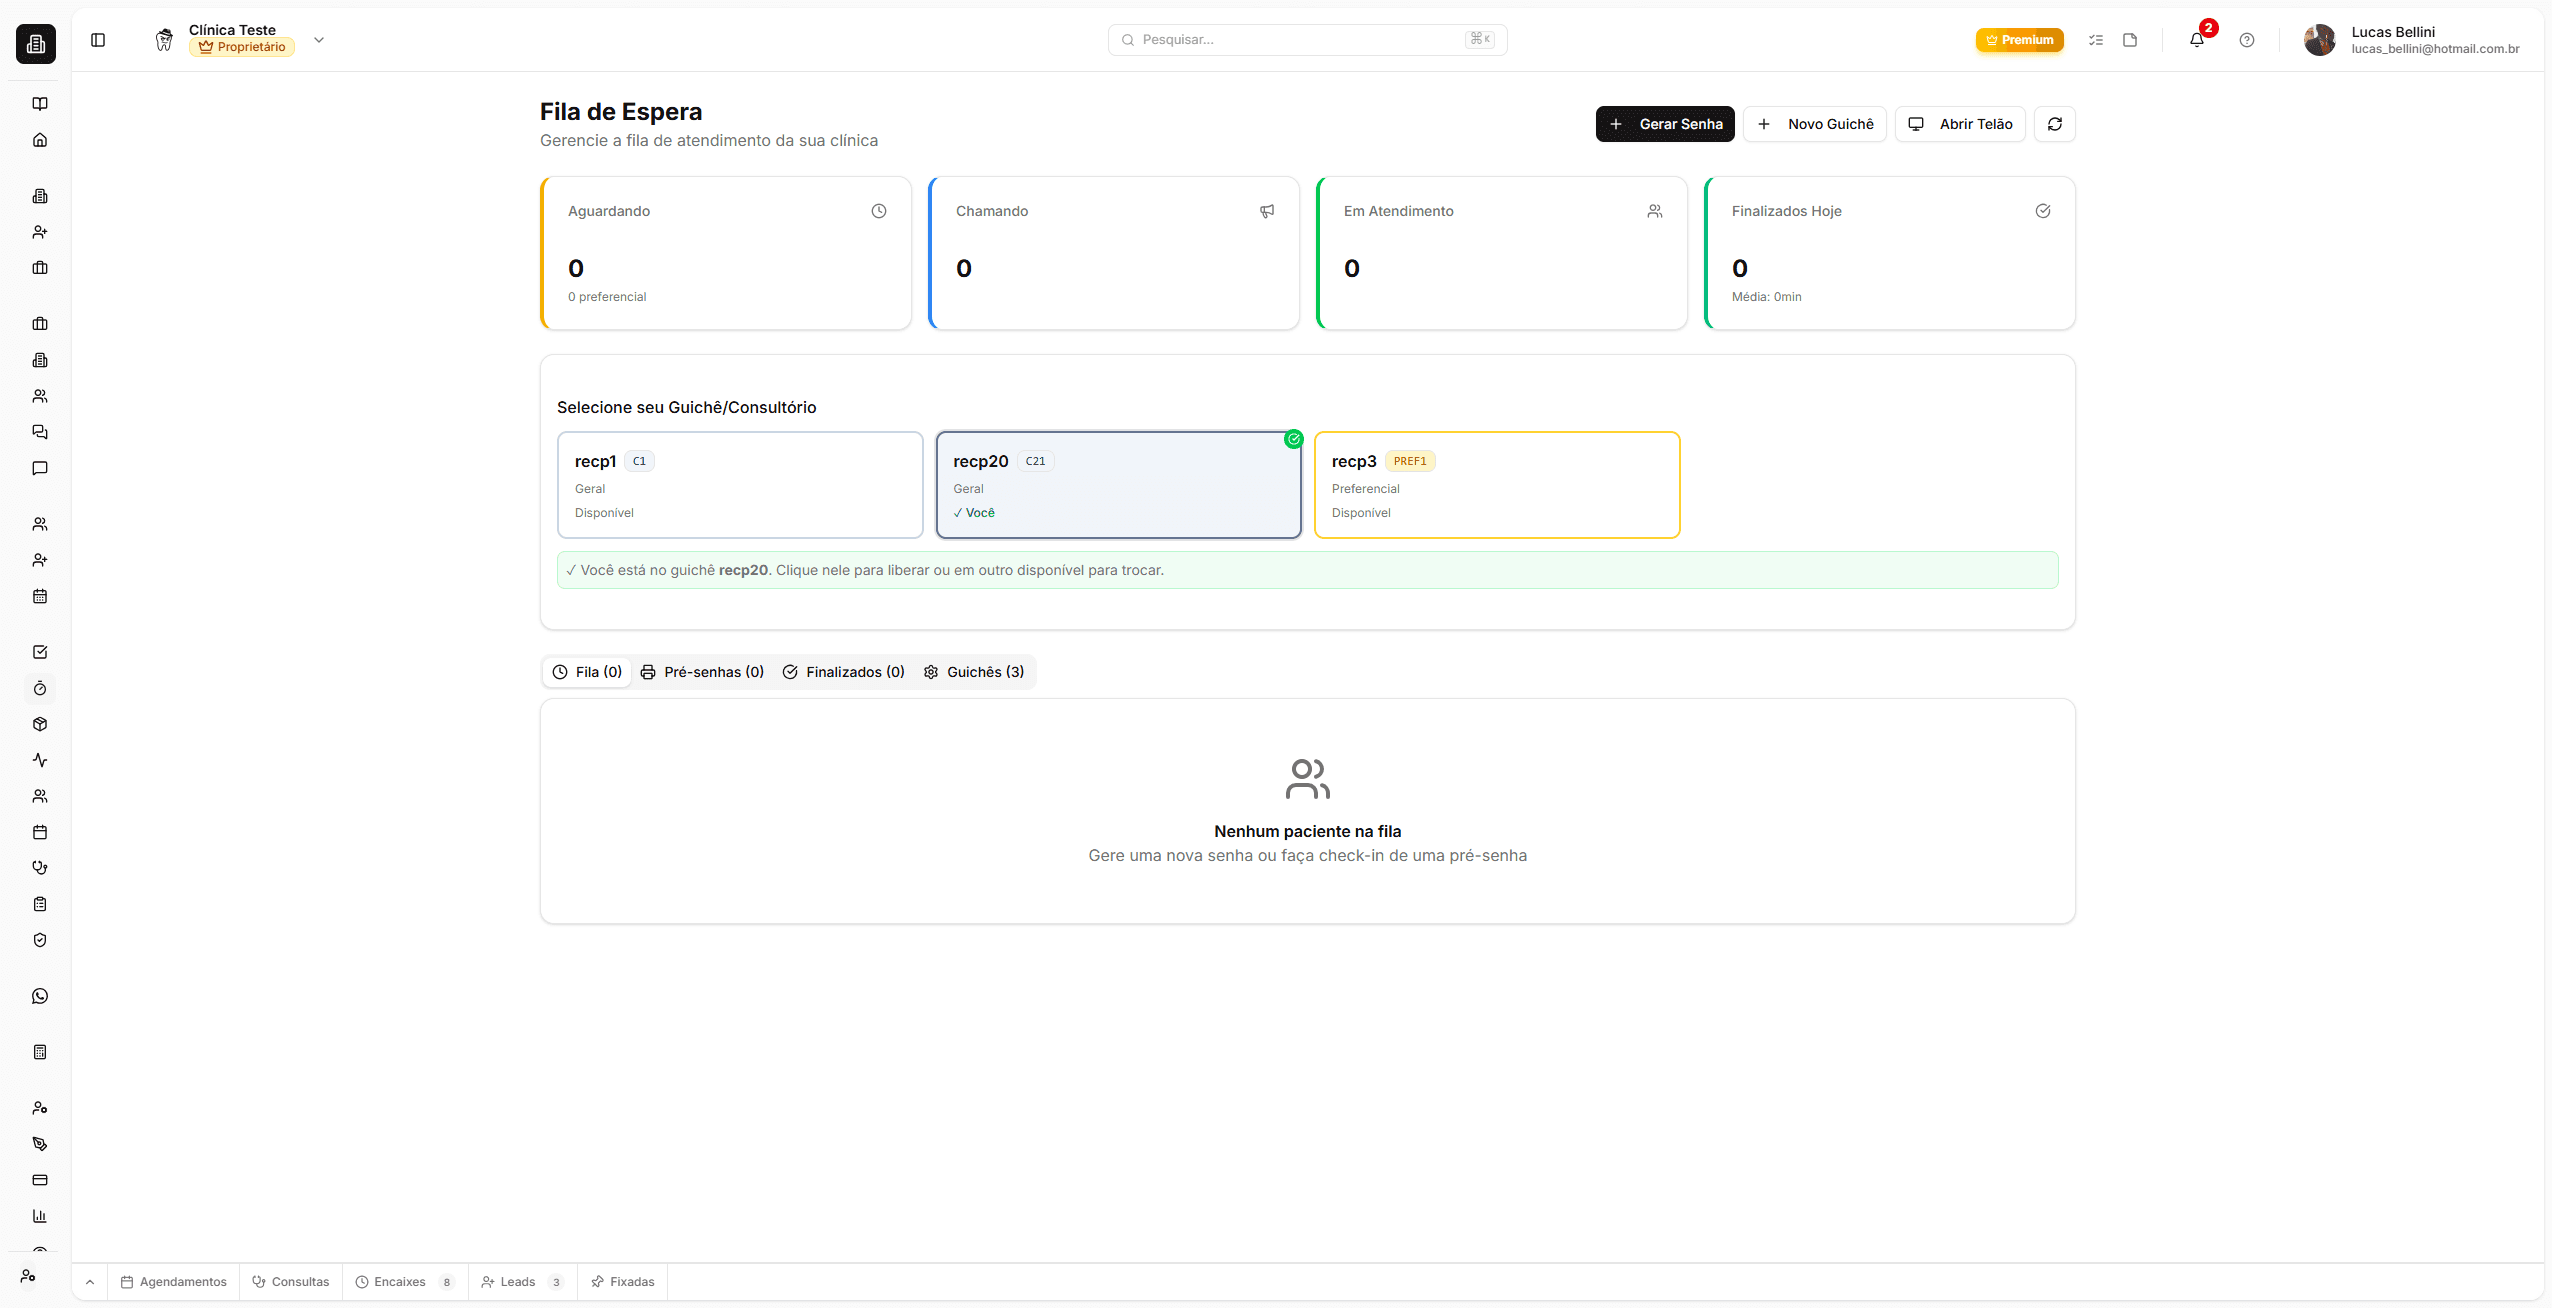Image resolution: width=2552 pixels, height=1308 pixels.
Task: Collapse the bottom tab bar chevron
Action: coord(89,1281)
